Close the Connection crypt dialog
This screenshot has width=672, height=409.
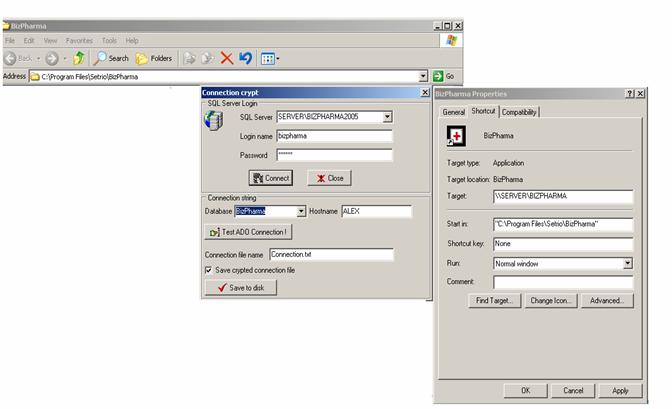[425, 92]
